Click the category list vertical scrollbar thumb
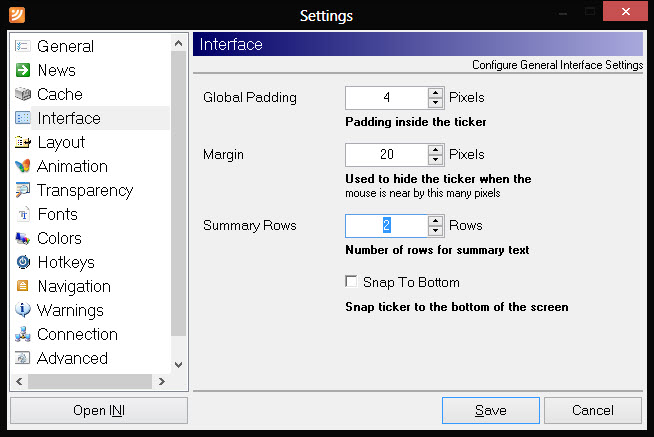This screenshot has height=437, width=654. tap(179, 193)
